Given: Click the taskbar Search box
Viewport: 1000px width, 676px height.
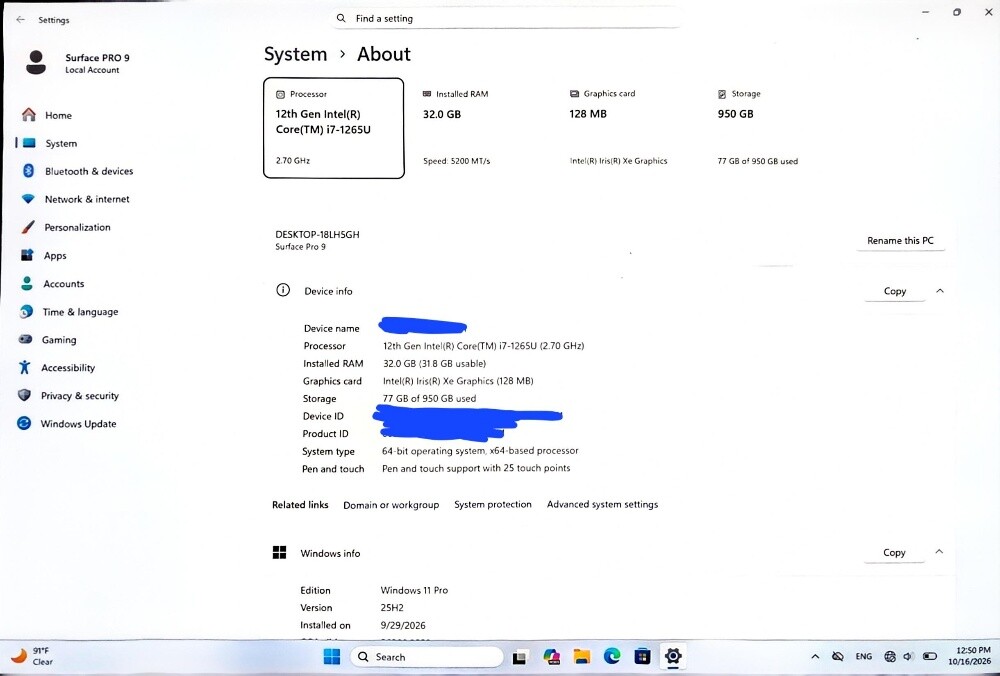Looking at the screenshot, I should tap(427, 657).
